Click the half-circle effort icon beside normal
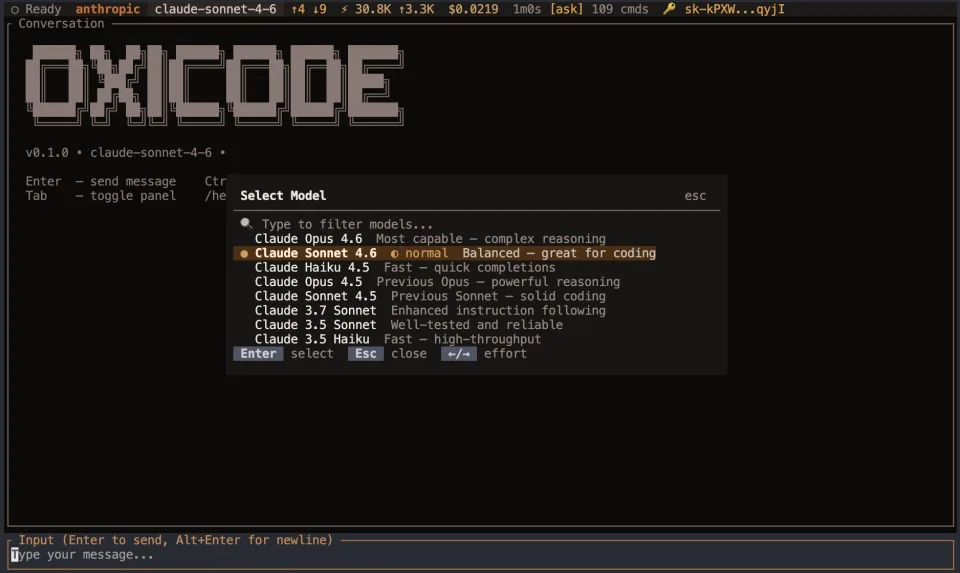The width and height of the screenshot is (960, 573). coord(394,253)
